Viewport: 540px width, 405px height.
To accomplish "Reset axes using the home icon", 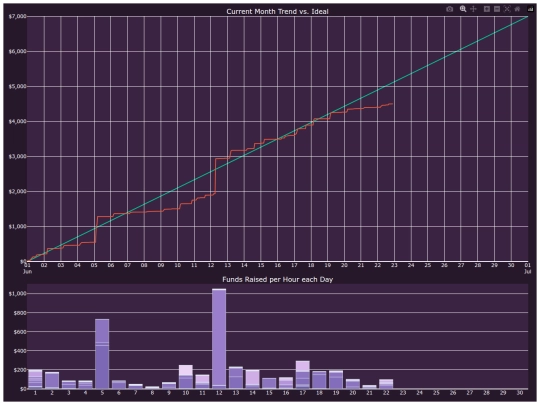I will click(x=517, y=9).
